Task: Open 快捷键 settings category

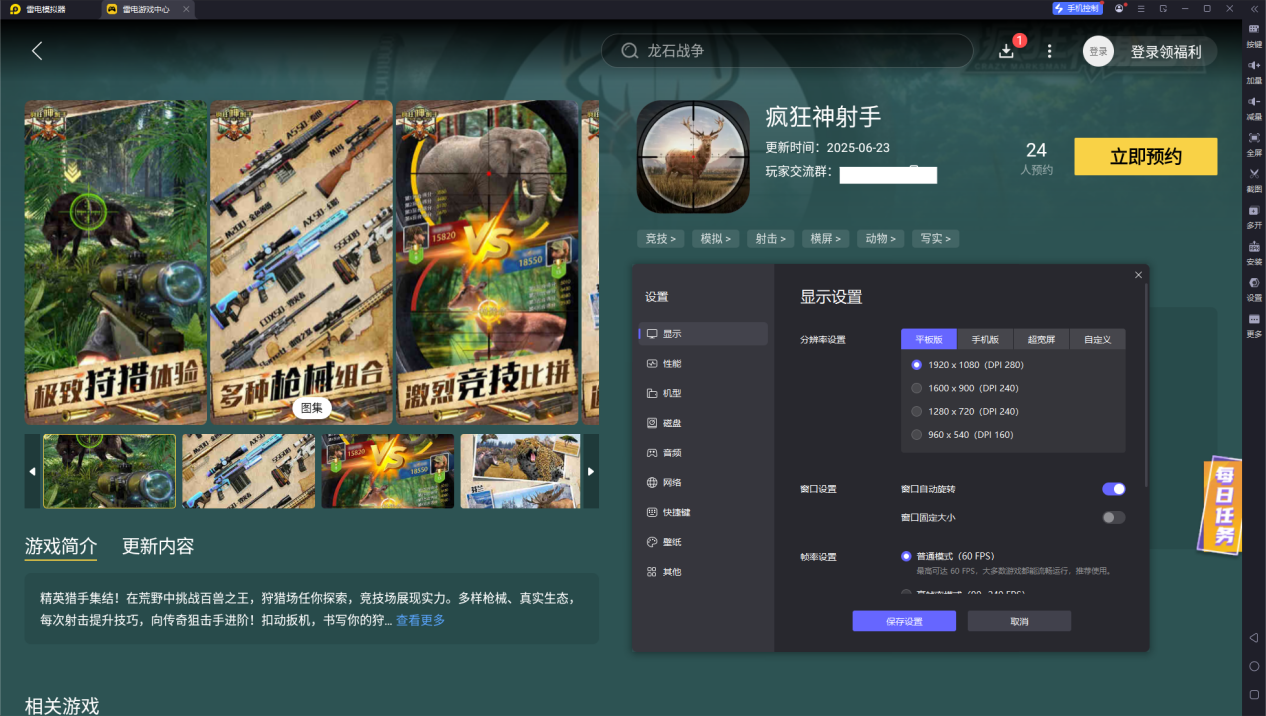Action: pos(704,512)
